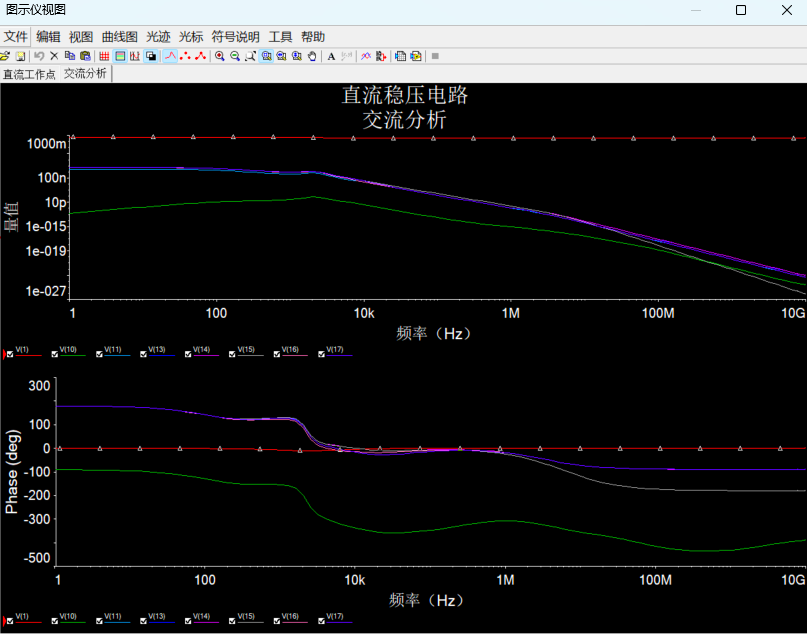The image size is (807, 634).
Task: Click the 量值 vertical axis label
Action: coord(11,216)
